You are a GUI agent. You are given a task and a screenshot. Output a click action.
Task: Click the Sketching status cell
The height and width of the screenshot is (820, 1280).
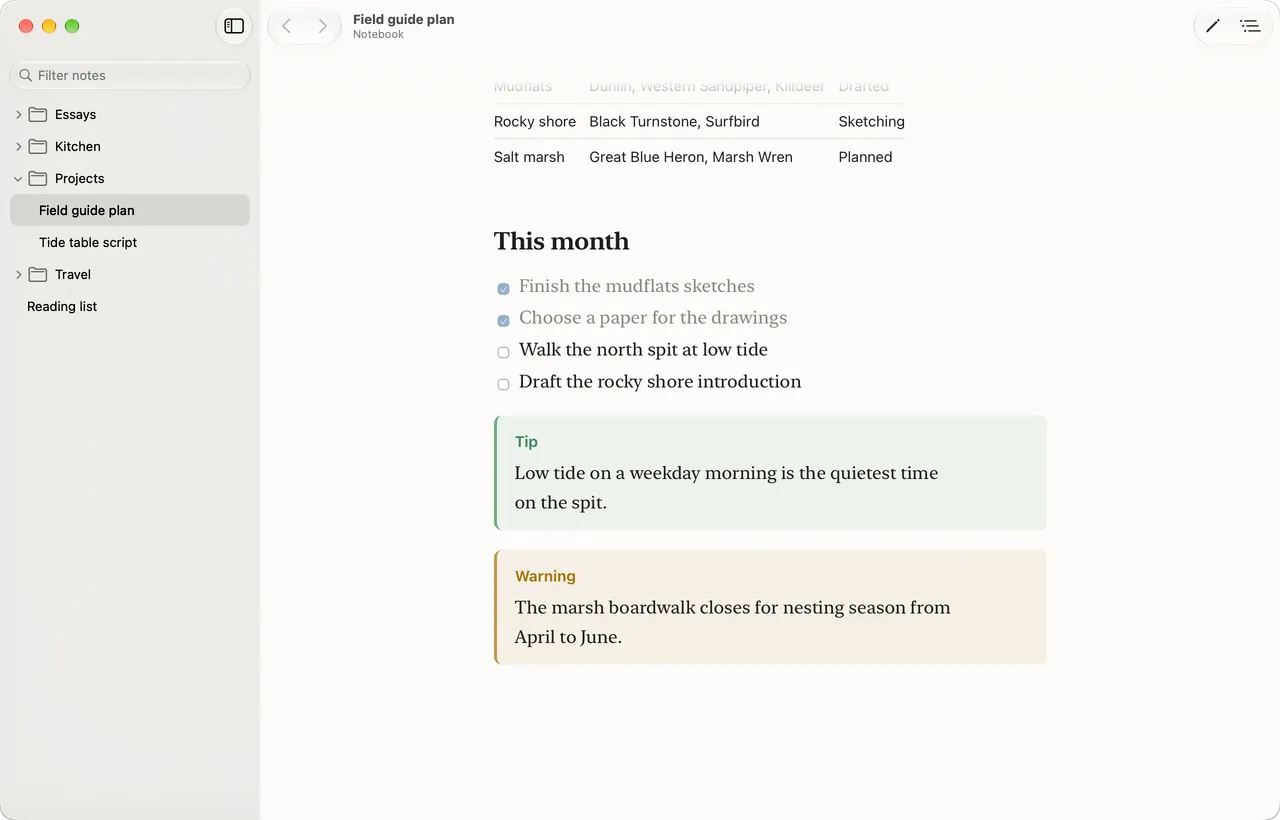coord(871,121)
